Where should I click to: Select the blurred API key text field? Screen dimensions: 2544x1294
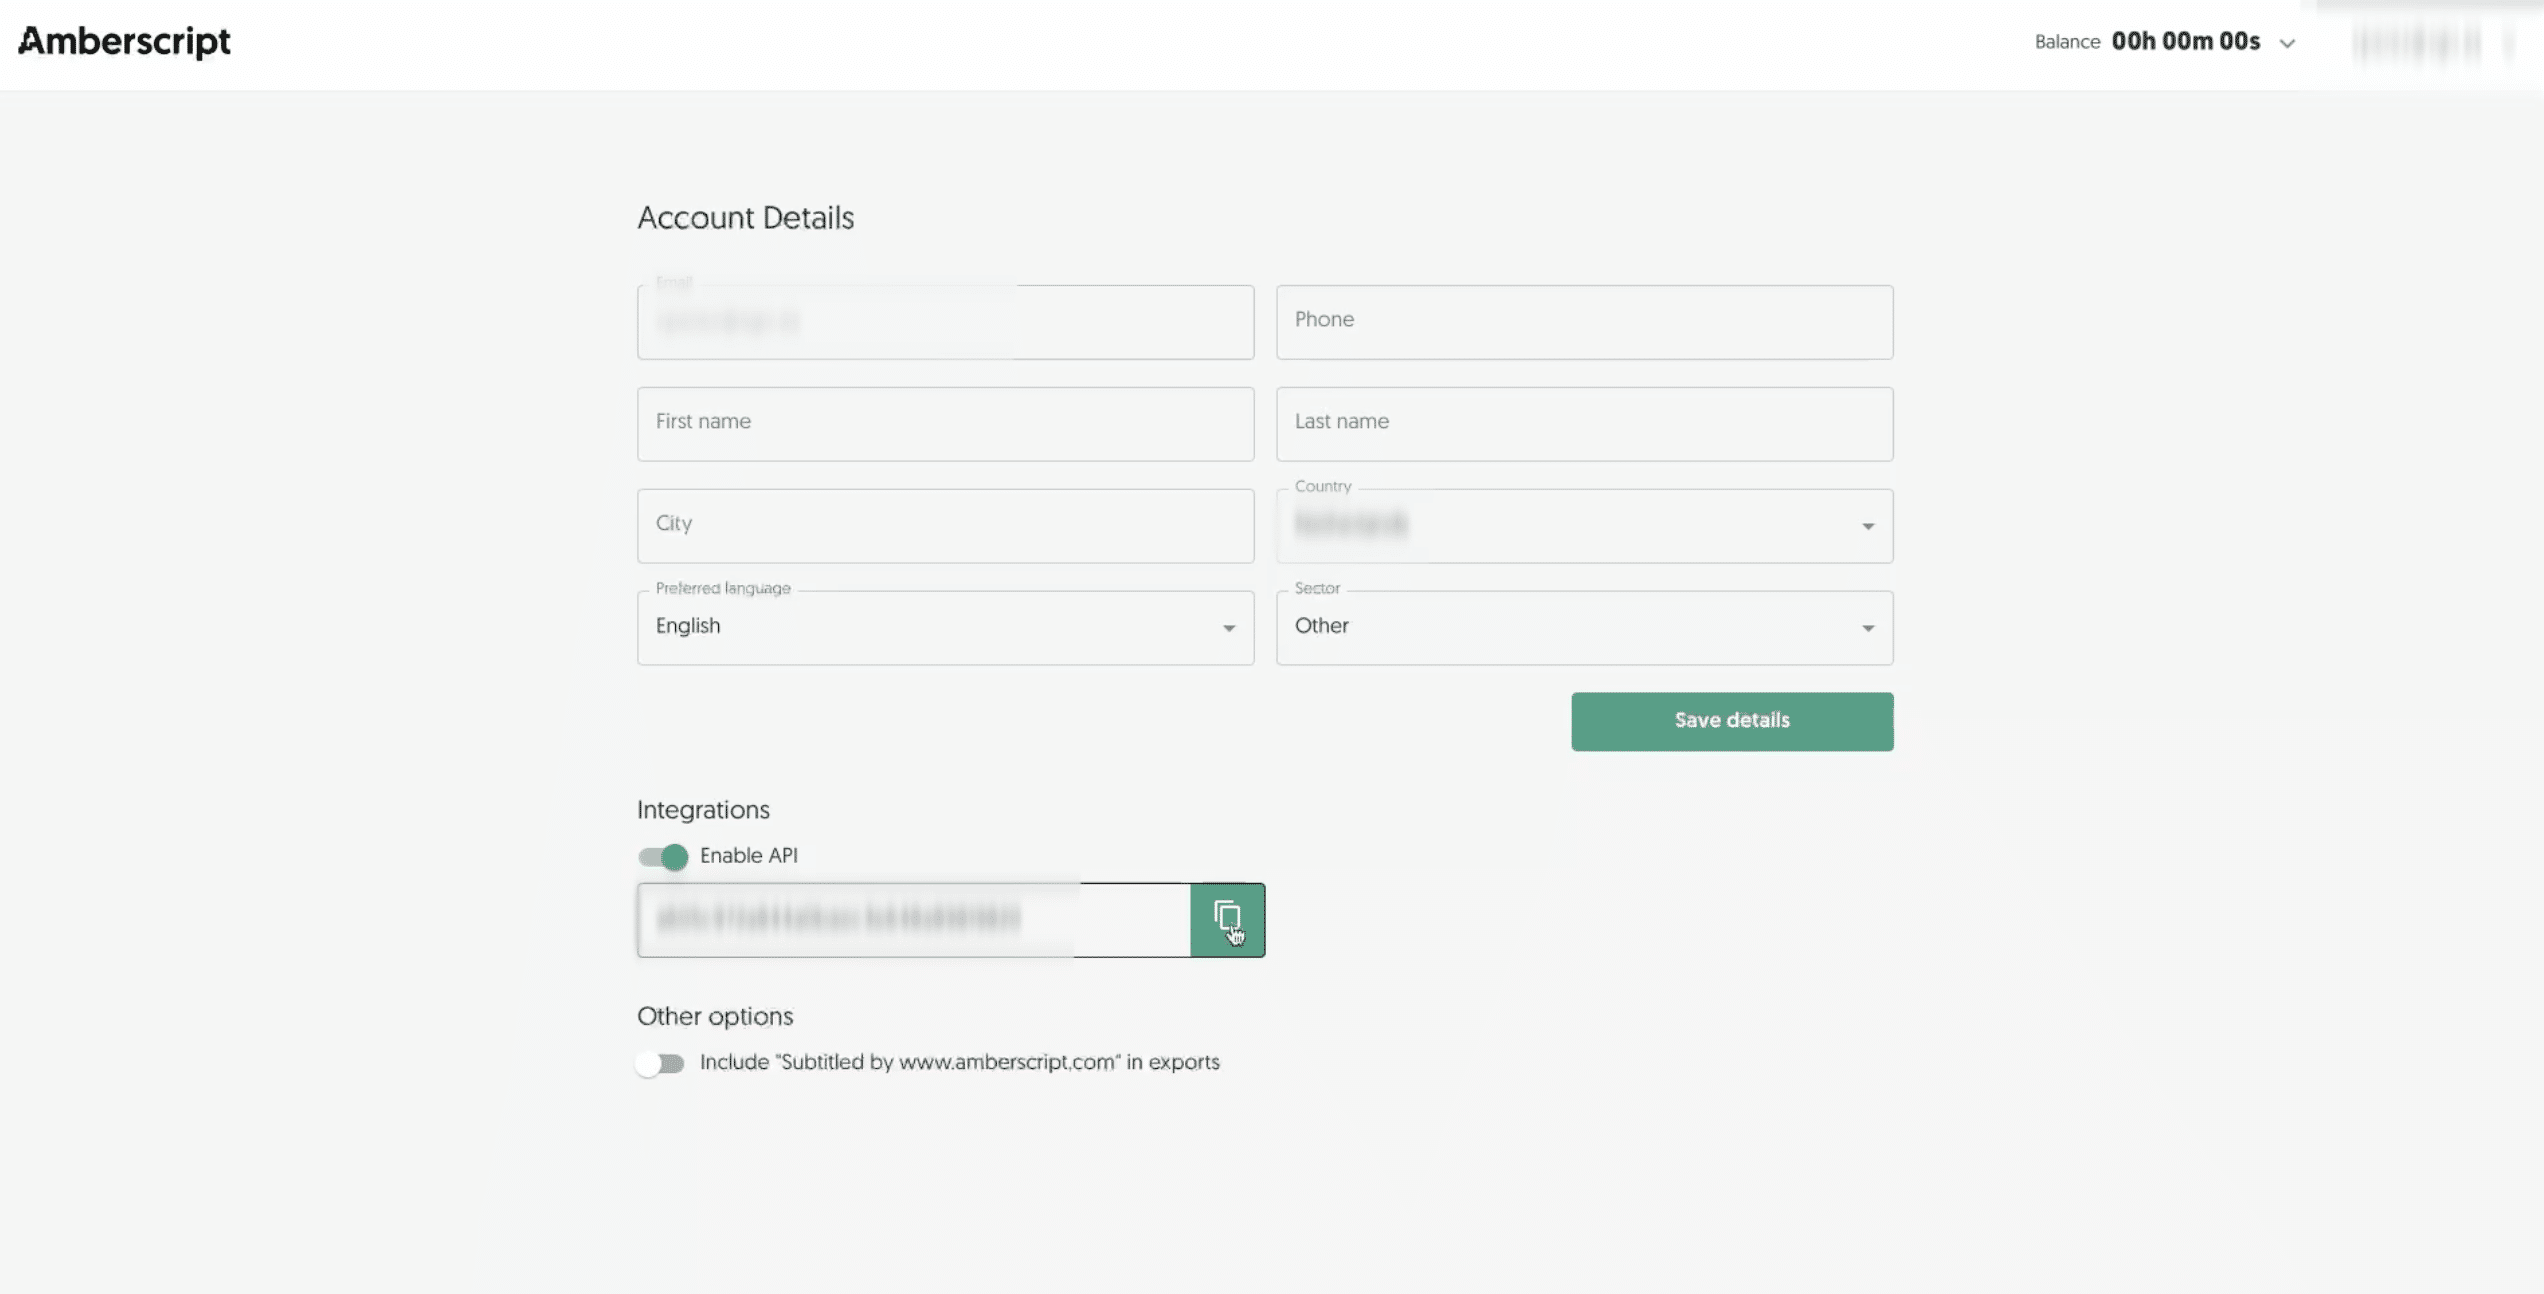(x=913, y=919)
